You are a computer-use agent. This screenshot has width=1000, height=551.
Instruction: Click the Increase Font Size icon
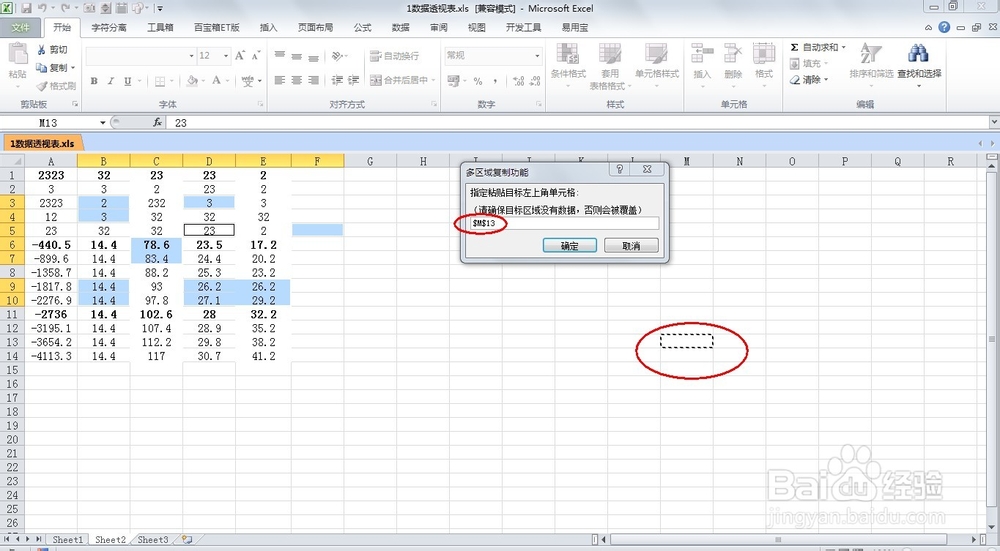[240, 55]
